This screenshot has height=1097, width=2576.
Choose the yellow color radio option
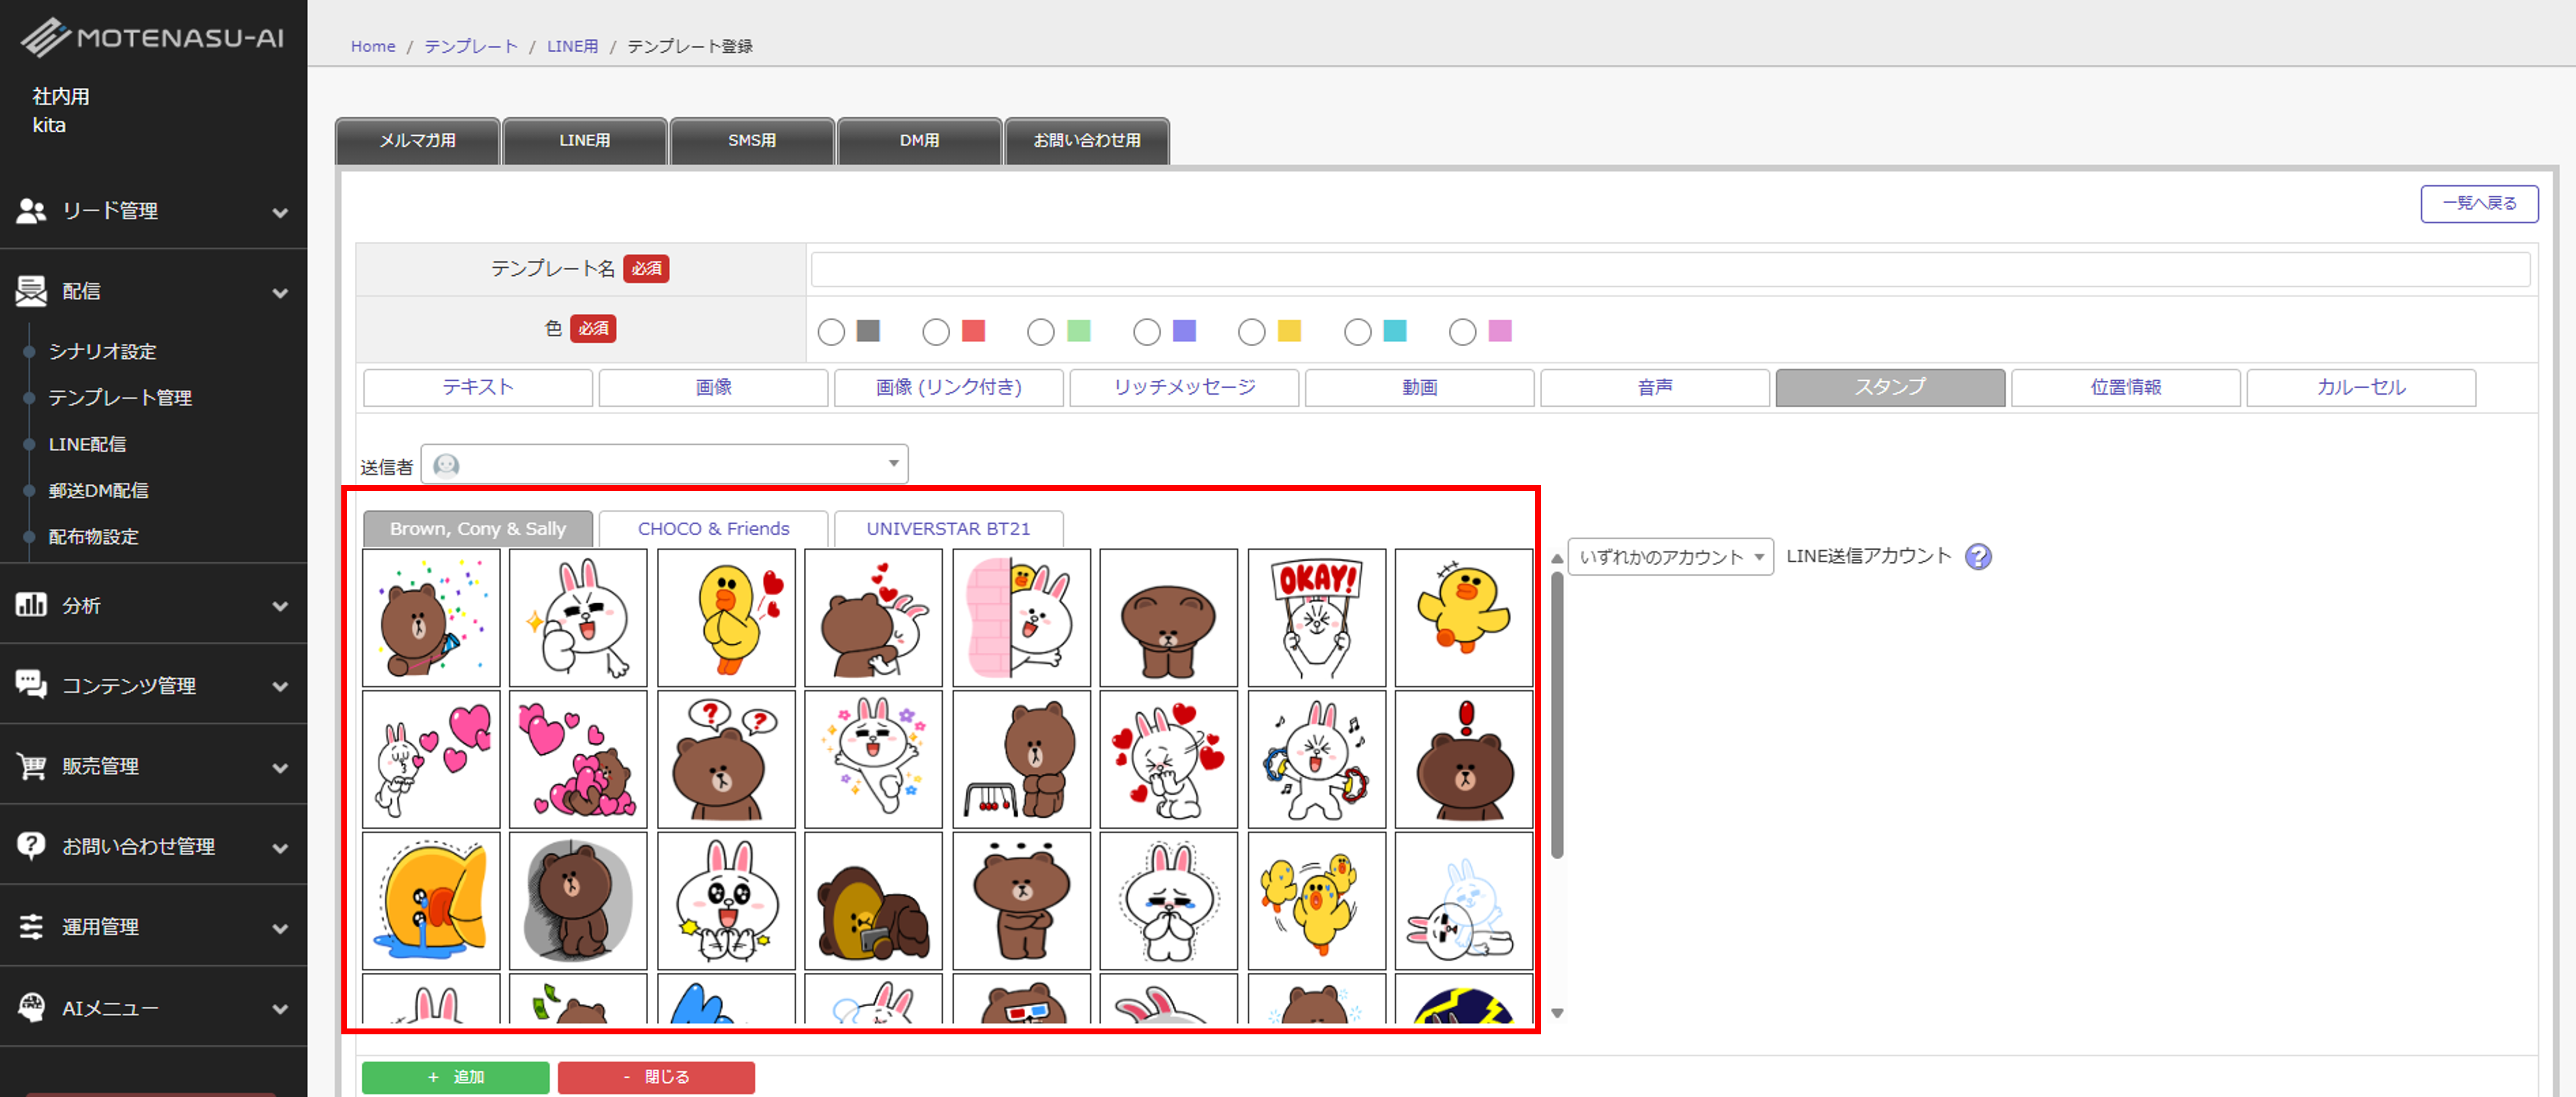(x=1251, y=332)
